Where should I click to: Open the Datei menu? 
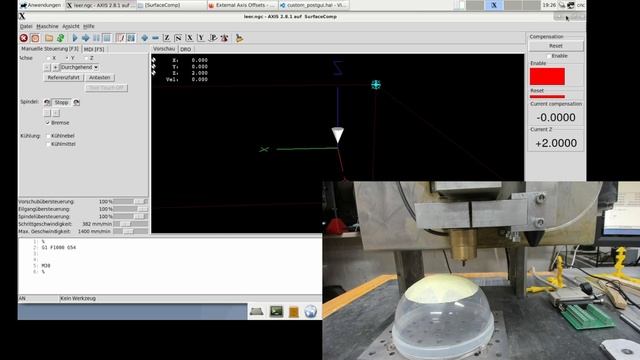coord(26,26)
